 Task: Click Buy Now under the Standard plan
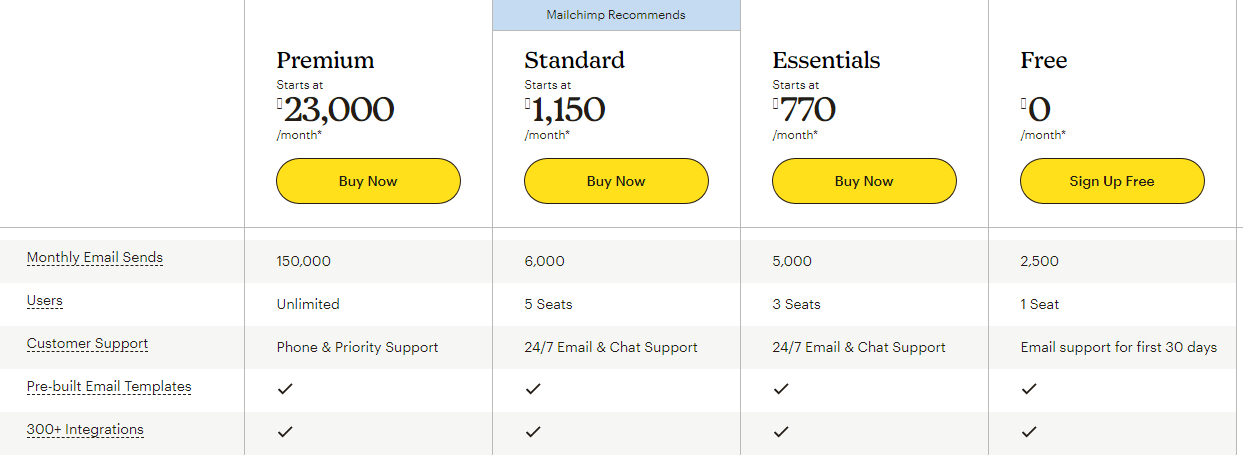[616, 181]
